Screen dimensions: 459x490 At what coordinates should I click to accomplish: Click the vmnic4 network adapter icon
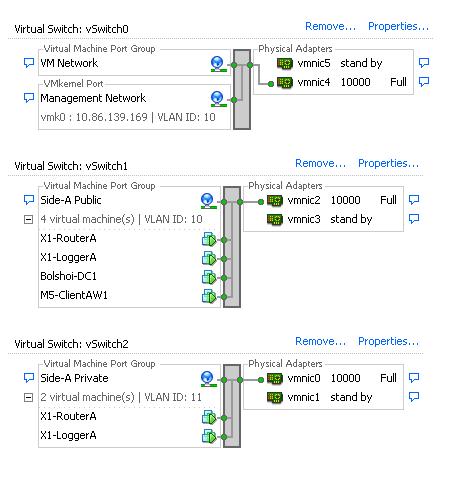click(x=285, y=82)
